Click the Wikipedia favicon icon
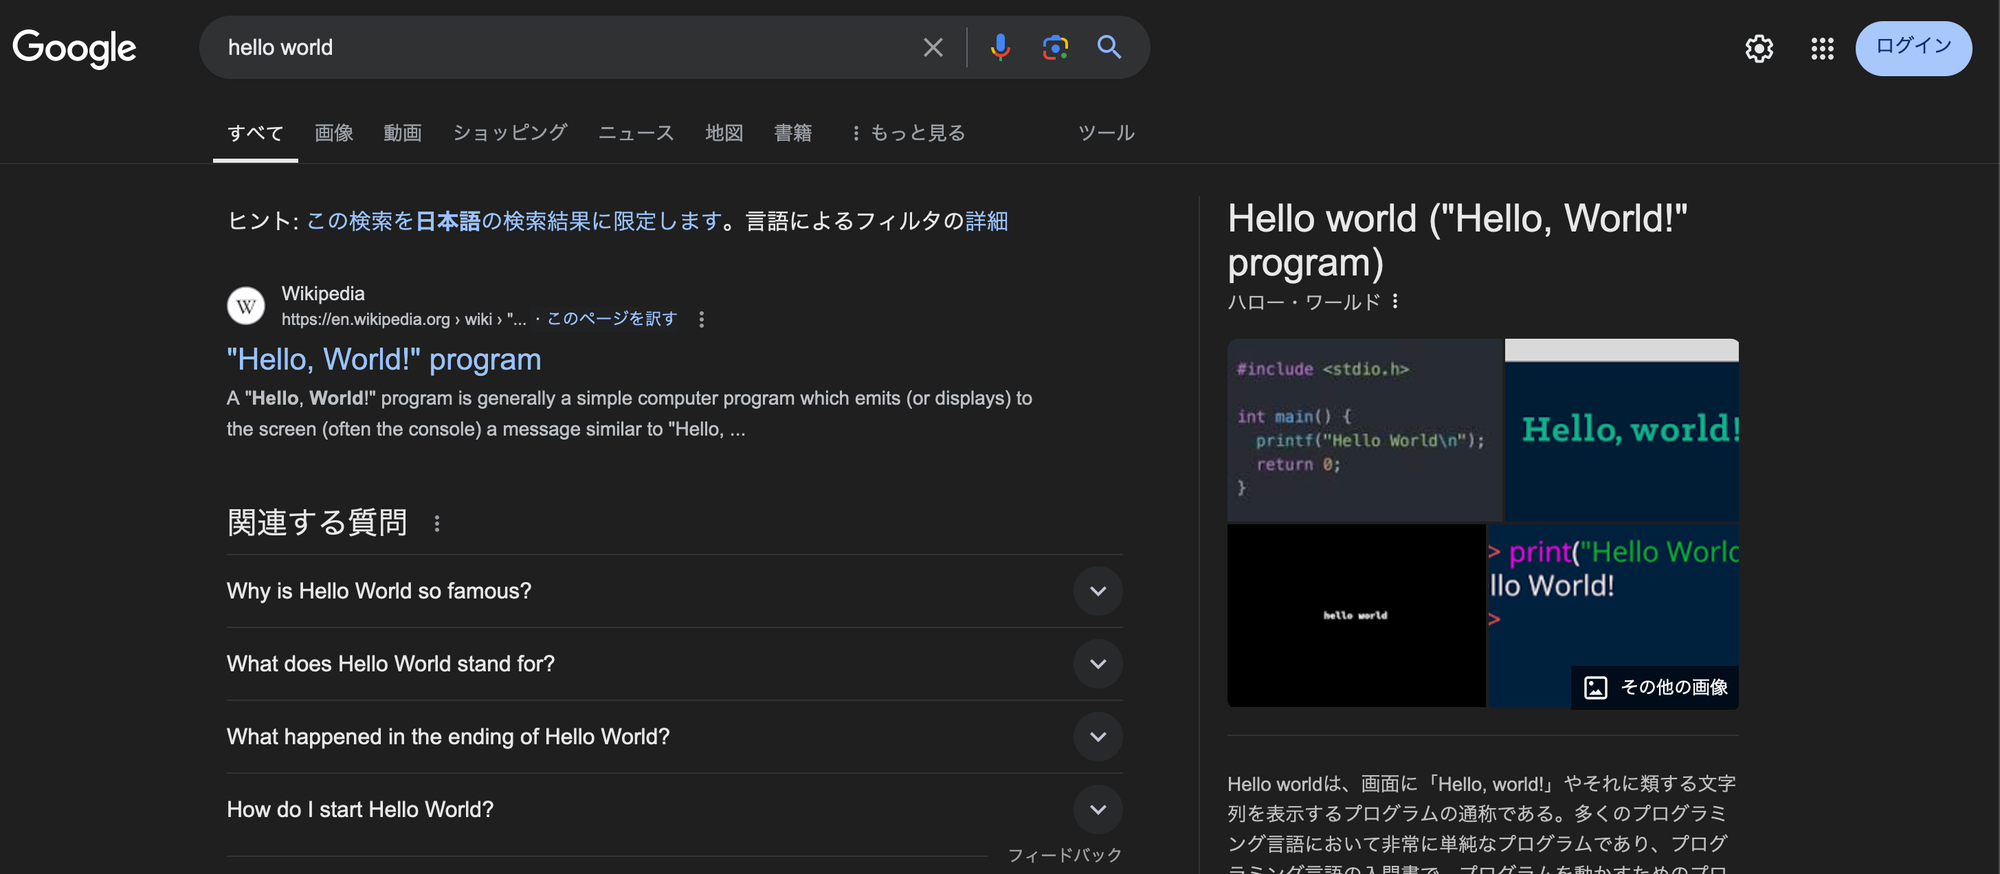Screen dimensions: 2000x874 [246, 306]
